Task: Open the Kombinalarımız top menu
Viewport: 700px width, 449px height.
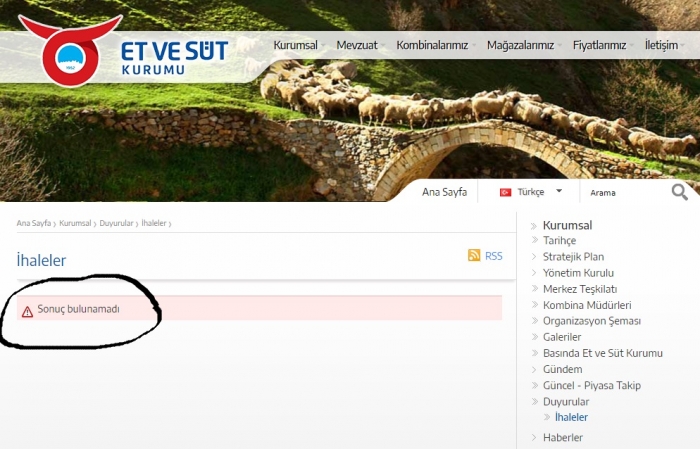Action: tap(432, 45)
